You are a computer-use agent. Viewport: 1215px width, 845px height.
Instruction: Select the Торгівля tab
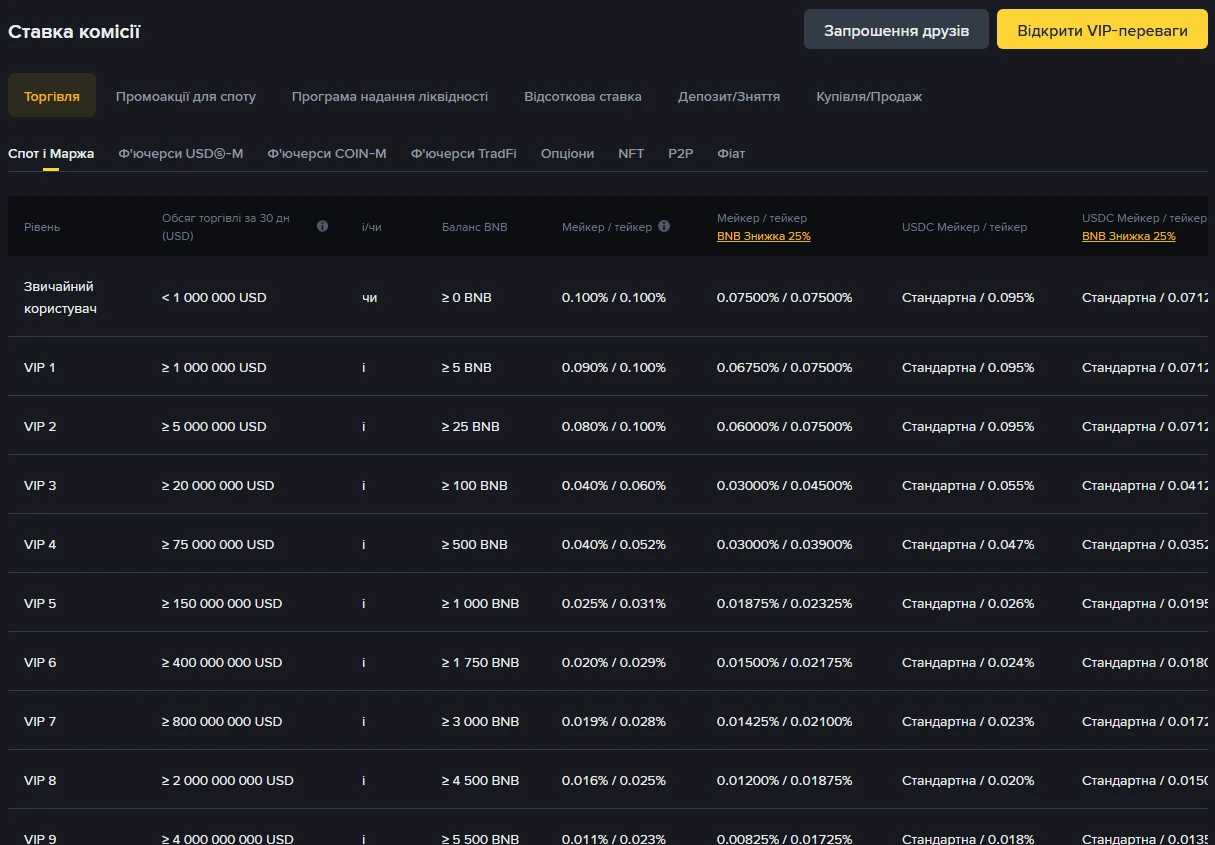pyautogui.click(x=52, y=96)
